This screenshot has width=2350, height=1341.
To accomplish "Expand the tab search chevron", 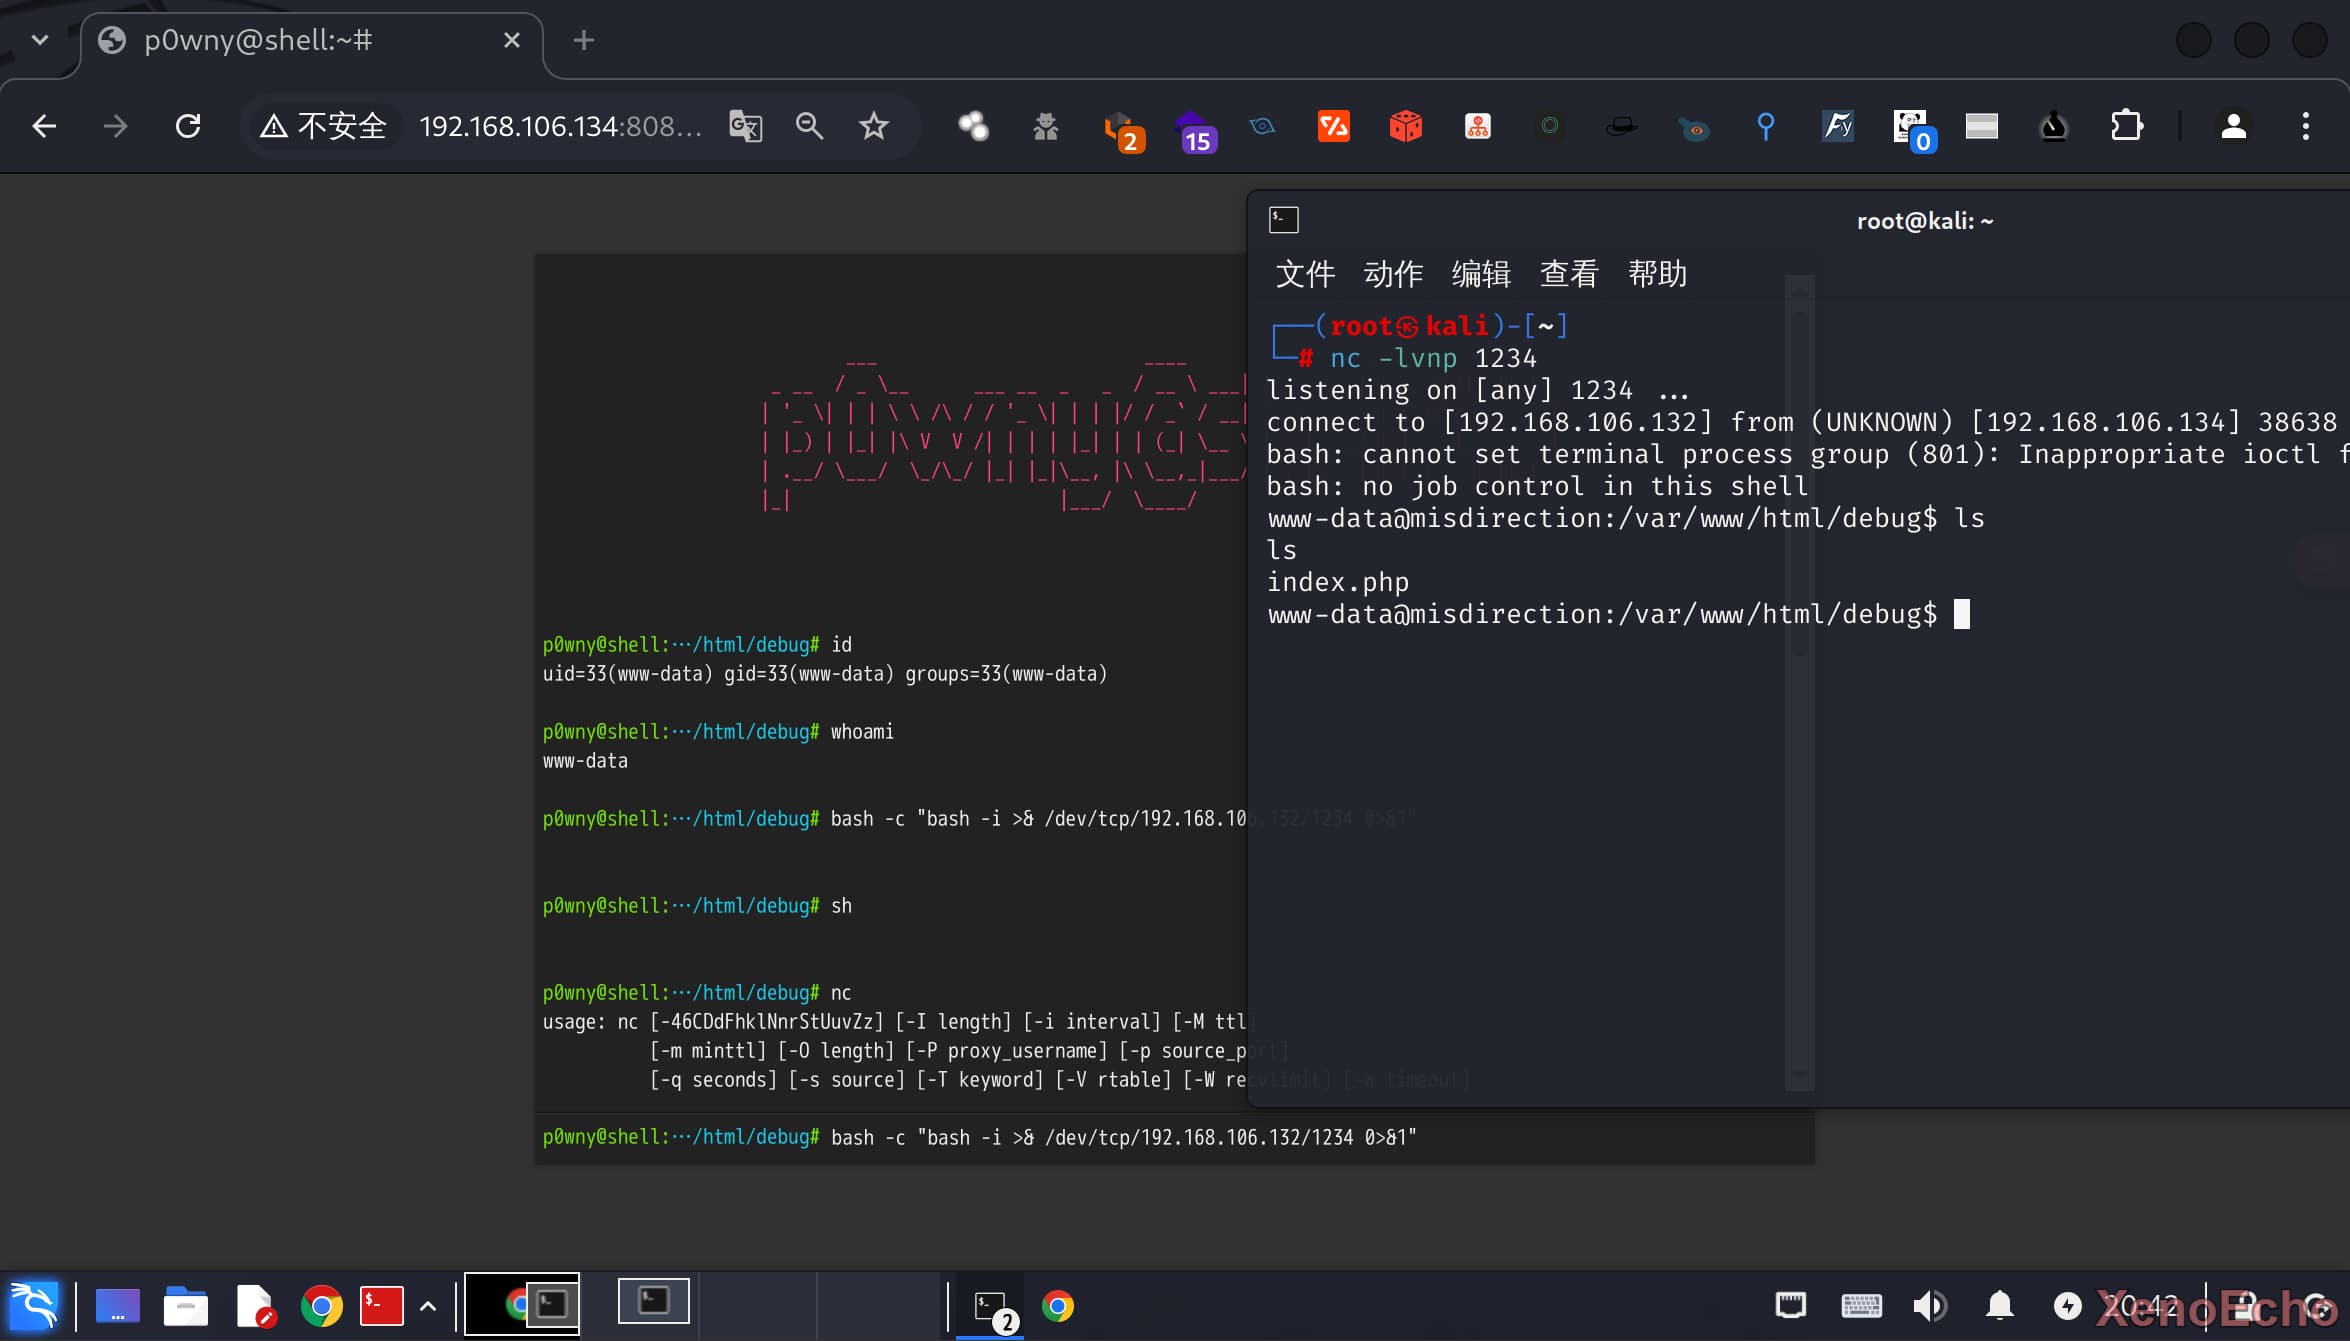I will (x=40, y=40).
